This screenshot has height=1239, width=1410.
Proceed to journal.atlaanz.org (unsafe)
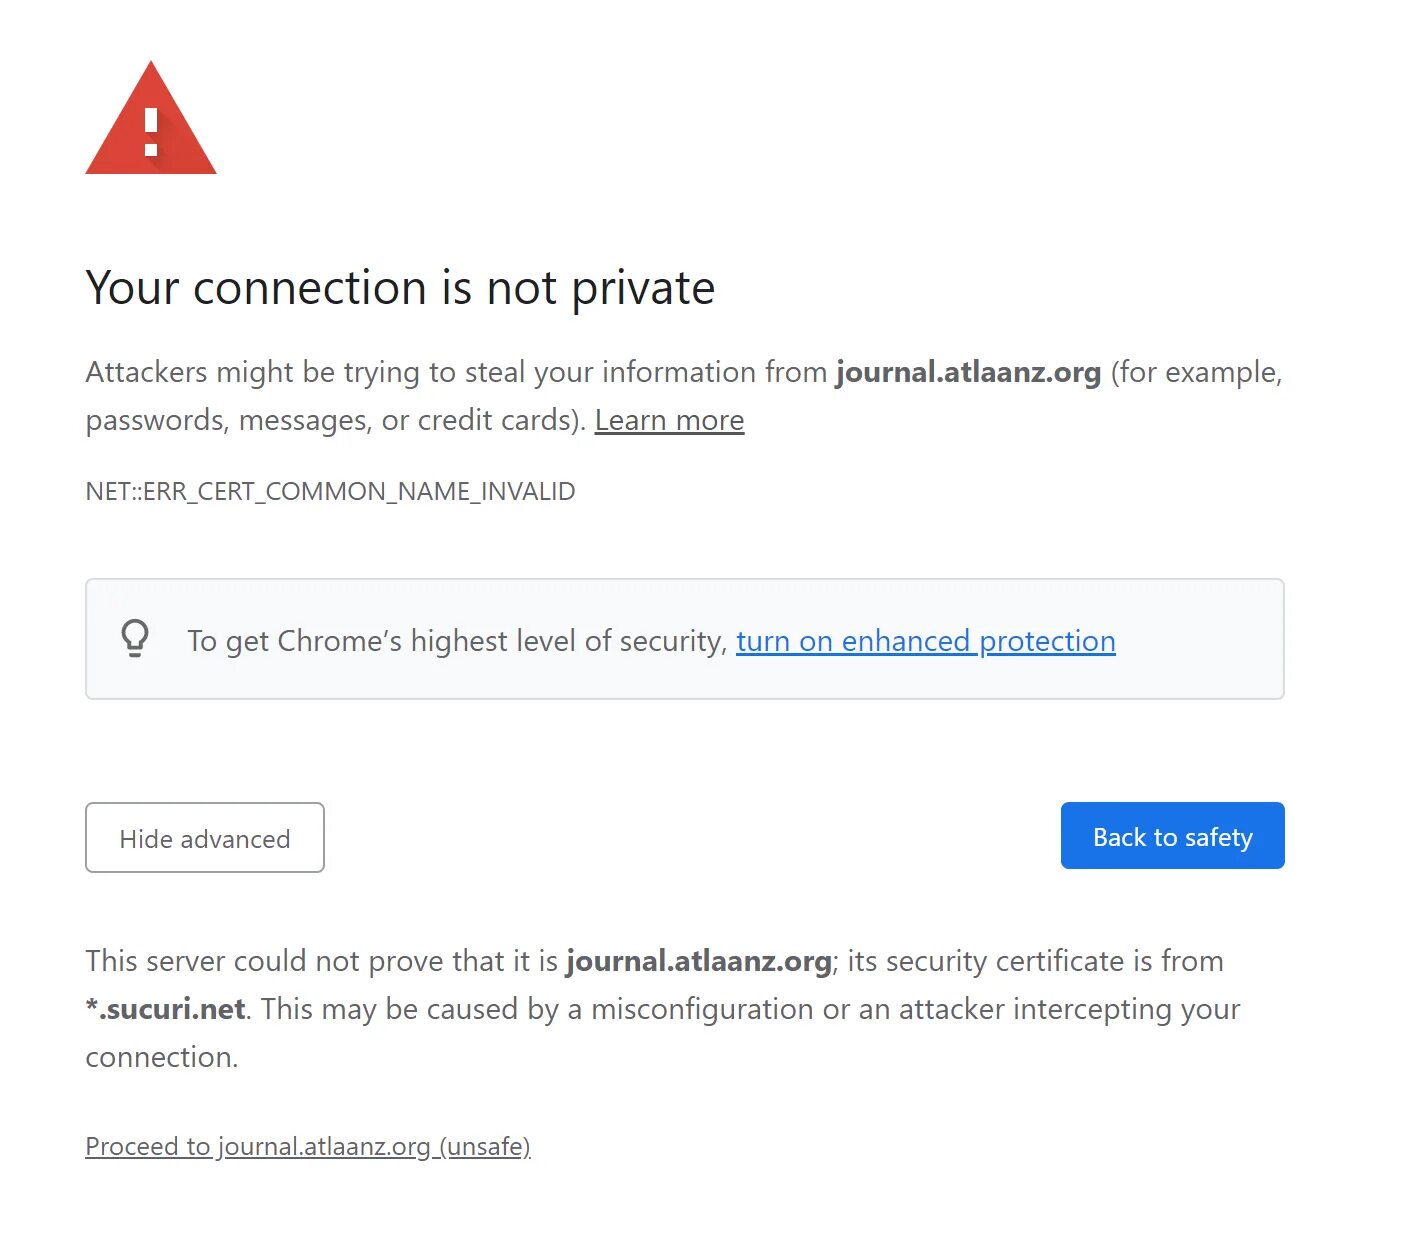(308, 1146)
